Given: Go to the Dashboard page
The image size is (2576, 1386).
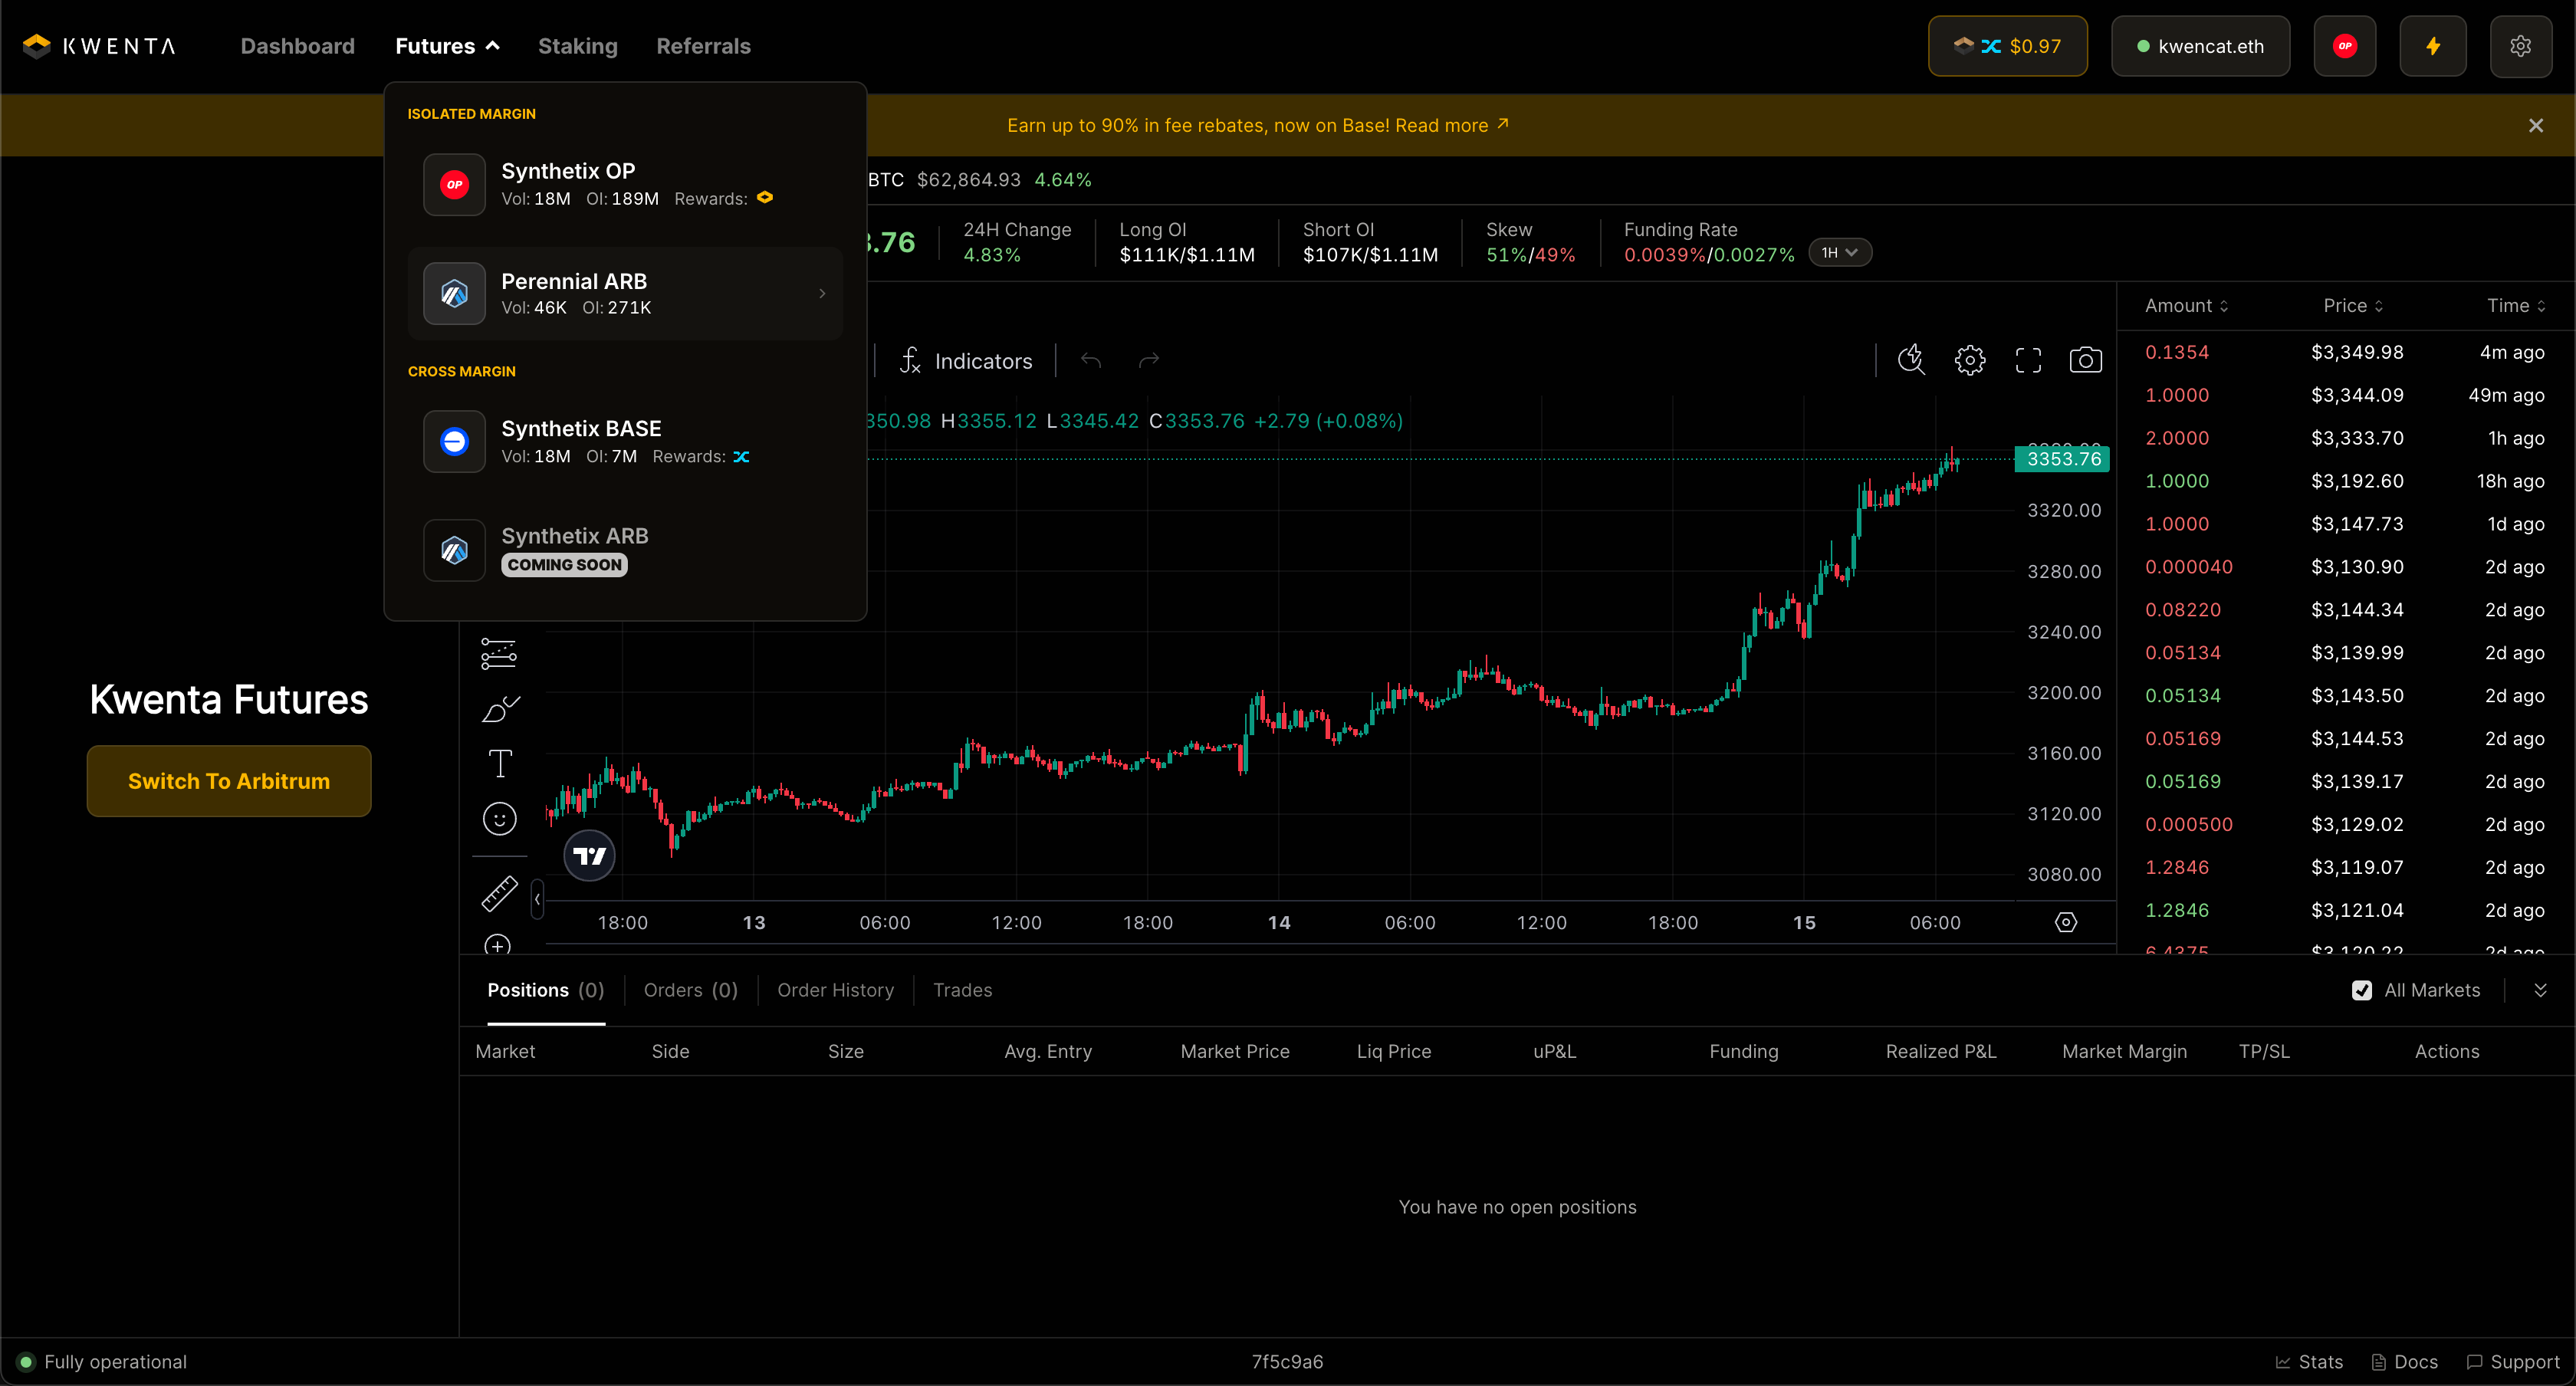Looking at the screenshot, I should [x=298, y=46].
